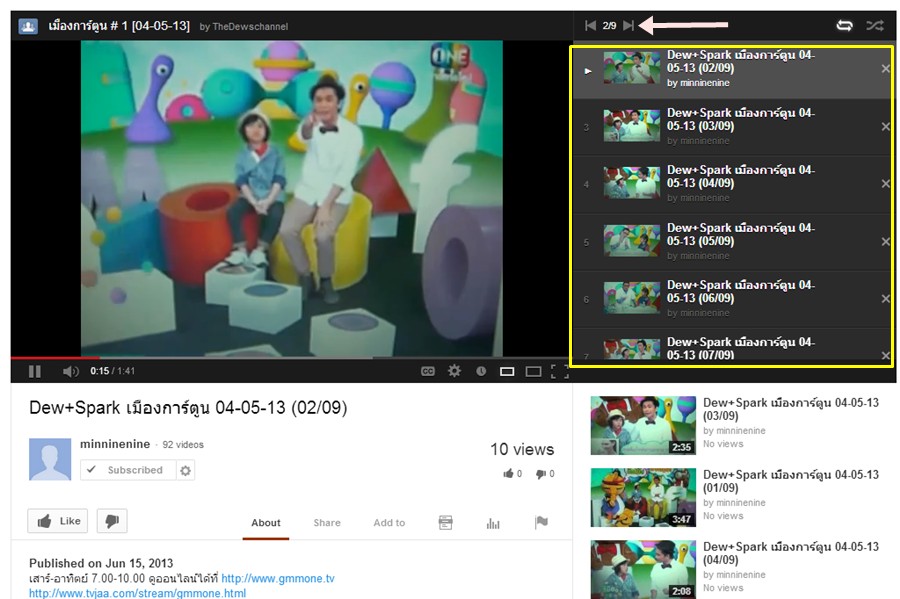The height and width of the screenshot is (599, 900).
Task: Remove (02/09) video from playlist
Action: coord(886,69)
